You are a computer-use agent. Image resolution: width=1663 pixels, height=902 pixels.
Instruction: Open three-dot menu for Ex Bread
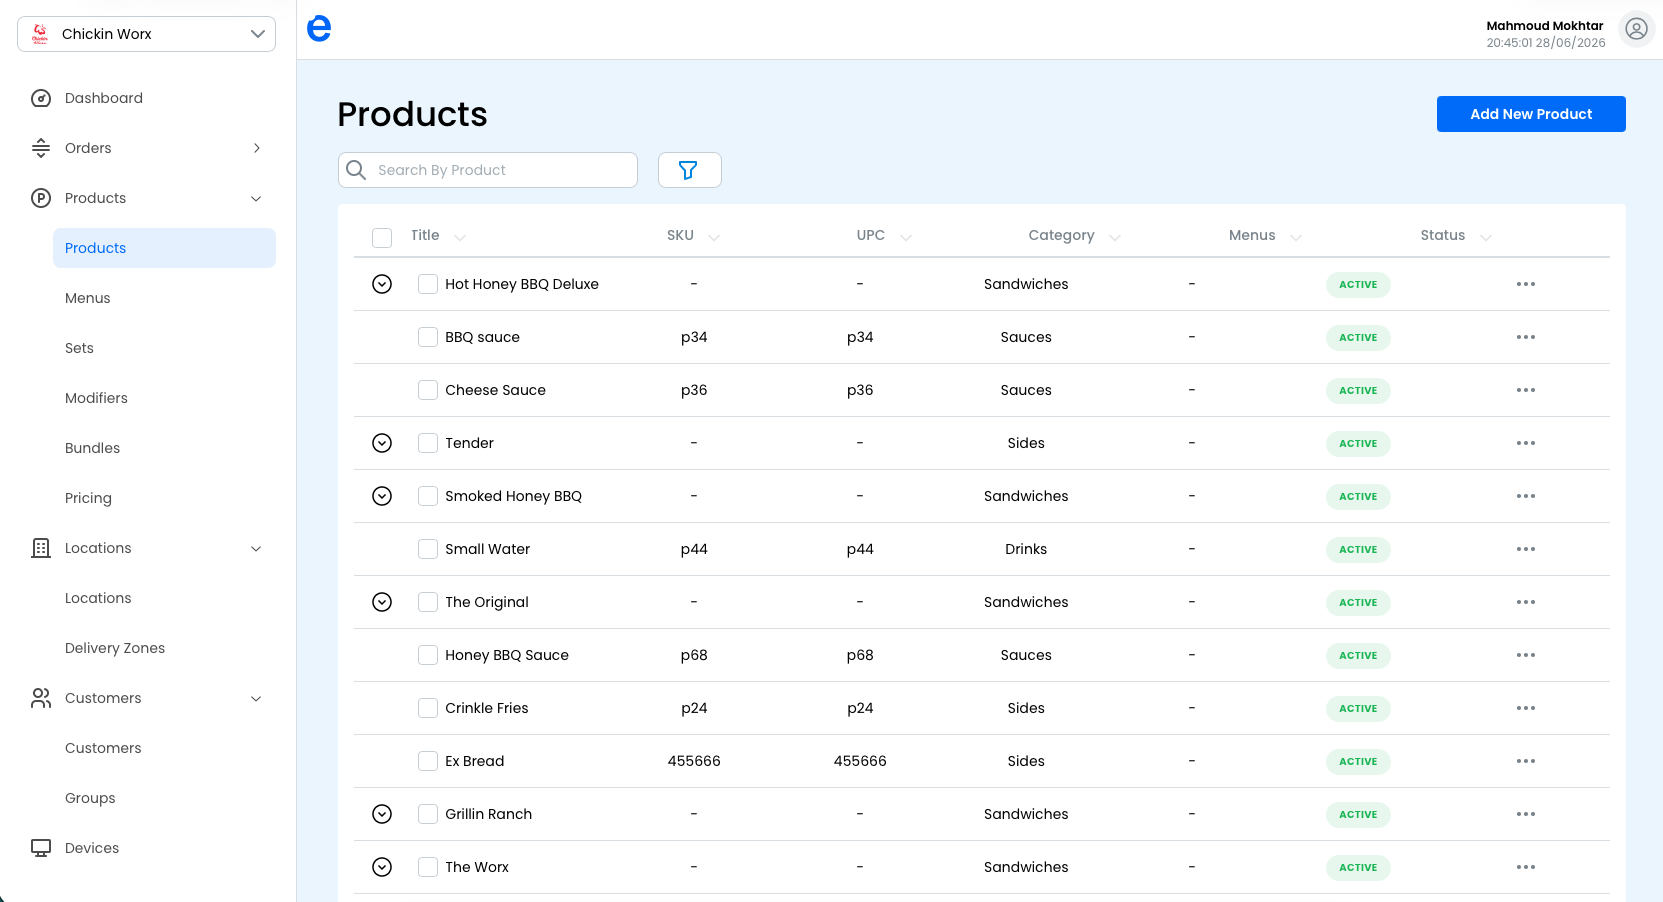[1525, 761]
